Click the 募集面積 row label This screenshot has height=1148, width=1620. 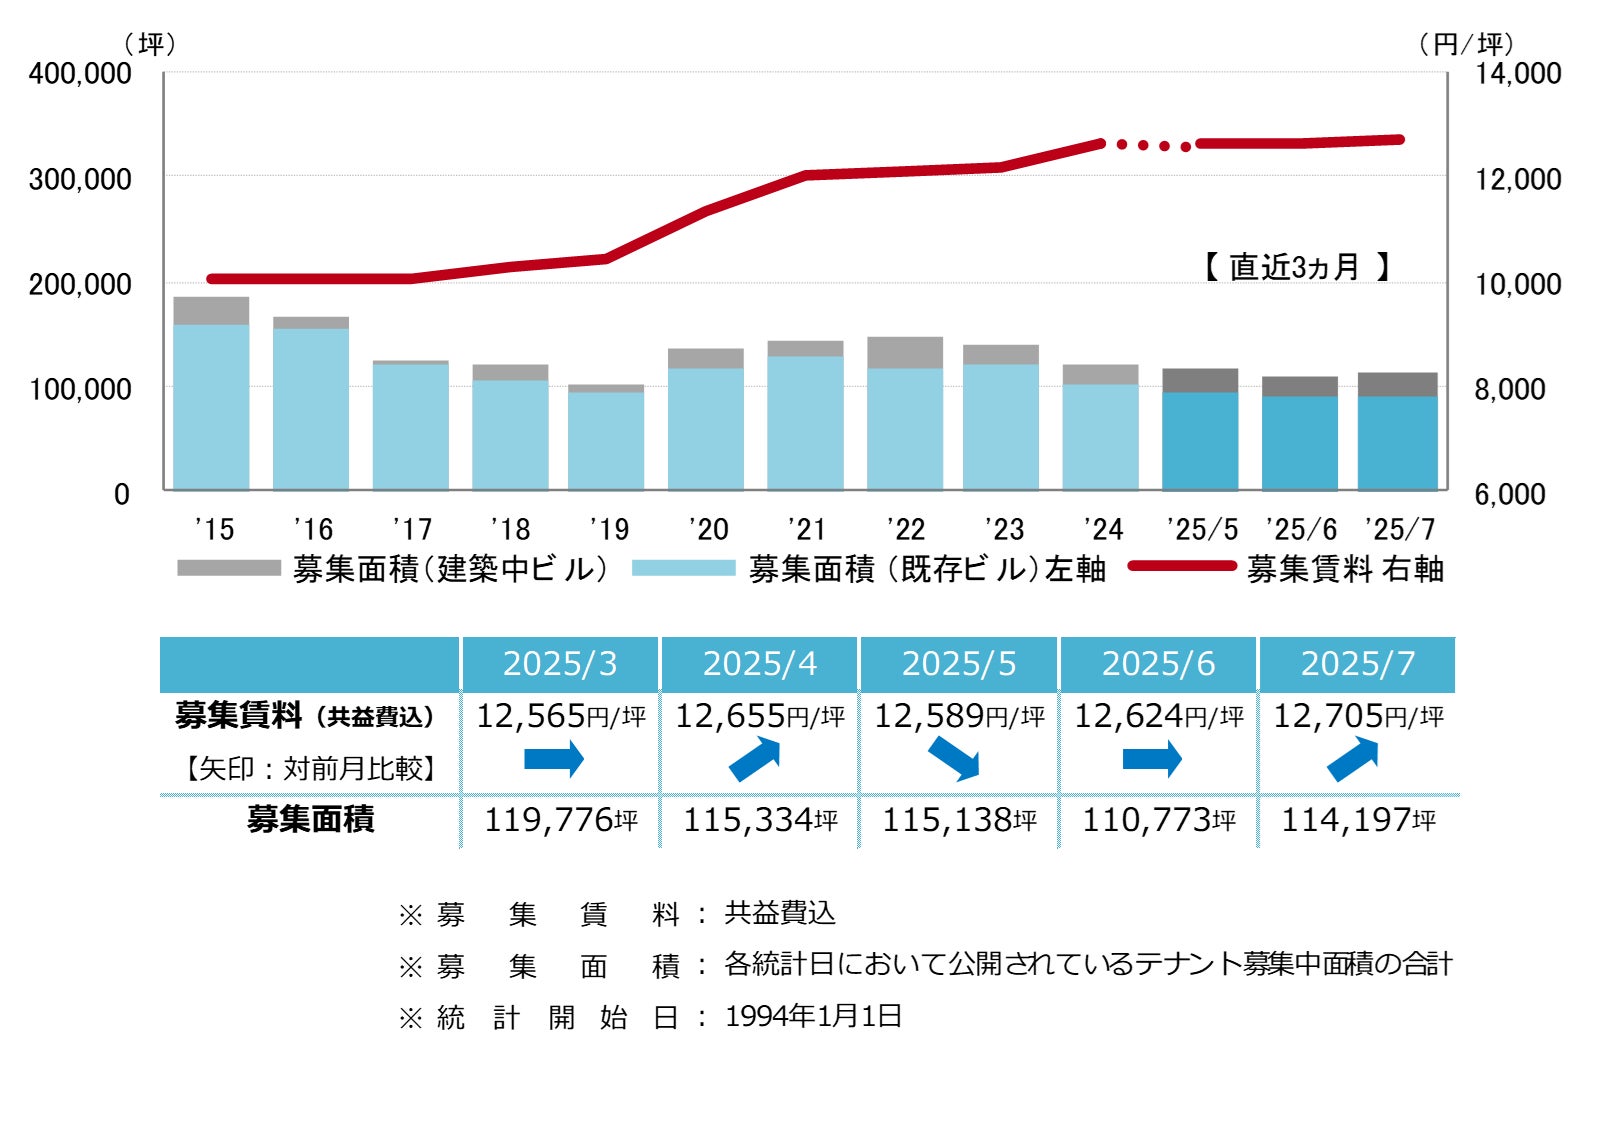coord(311,820)
